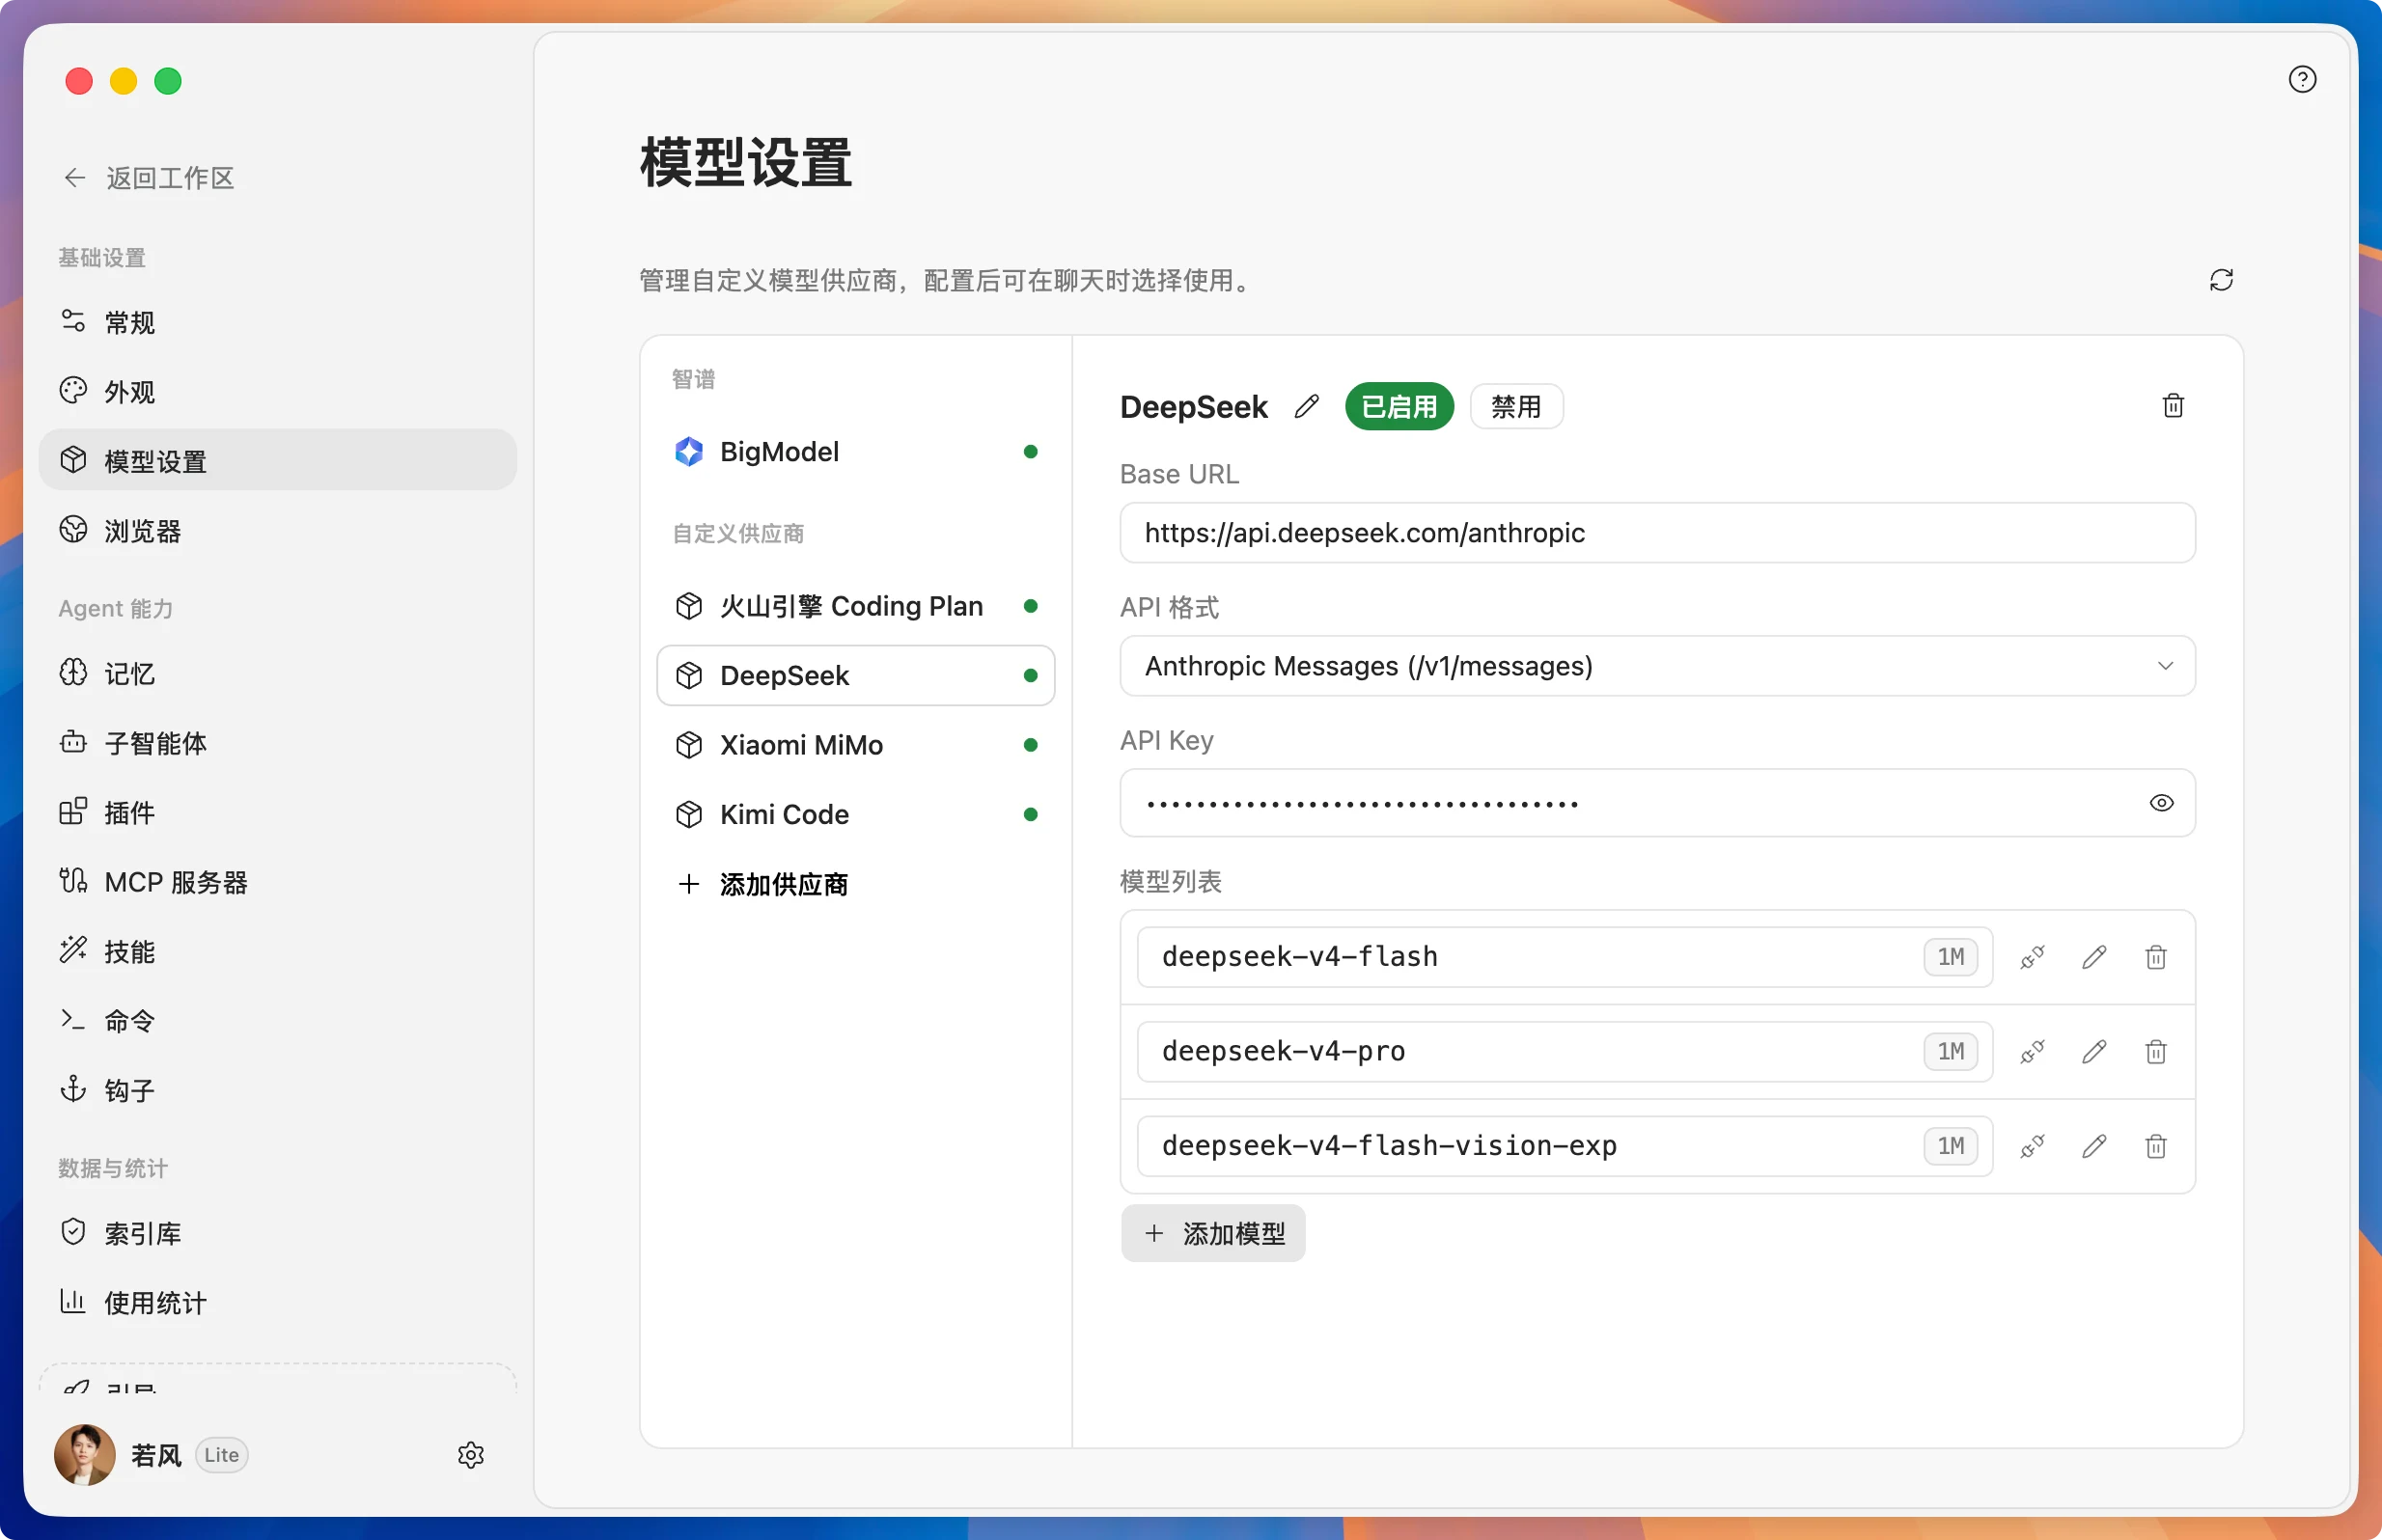Open 使用统计 usage statistics
Viewport: 2382px width, 1540px height.
277,1302
